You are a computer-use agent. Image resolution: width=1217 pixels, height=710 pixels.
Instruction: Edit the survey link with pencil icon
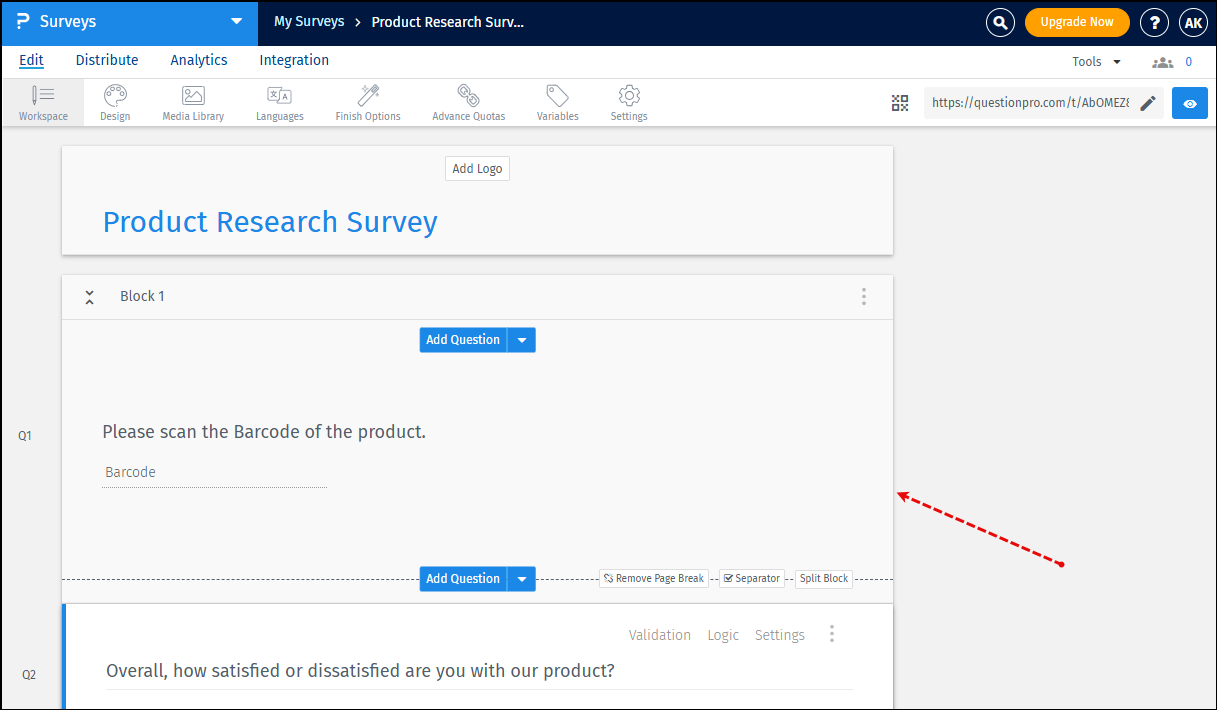[x=1148, y=102]
